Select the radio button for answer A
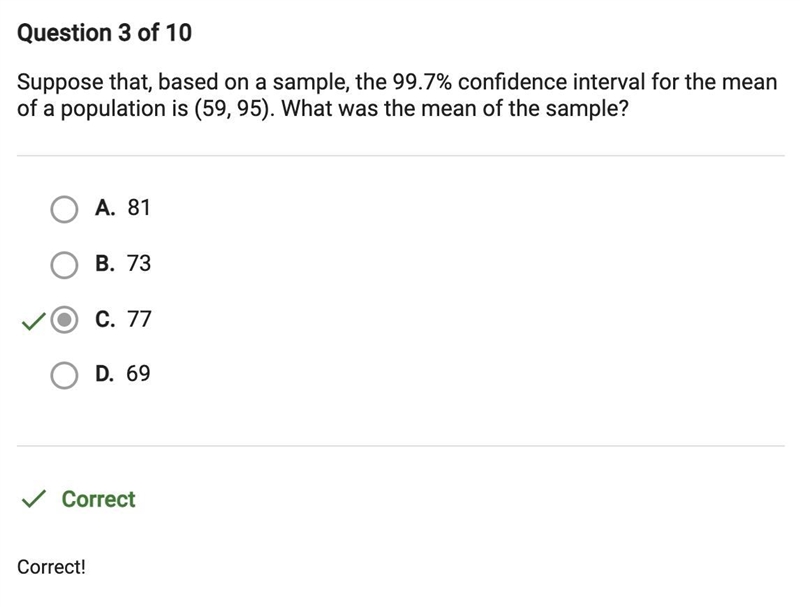800x607 pixels. 64,209
